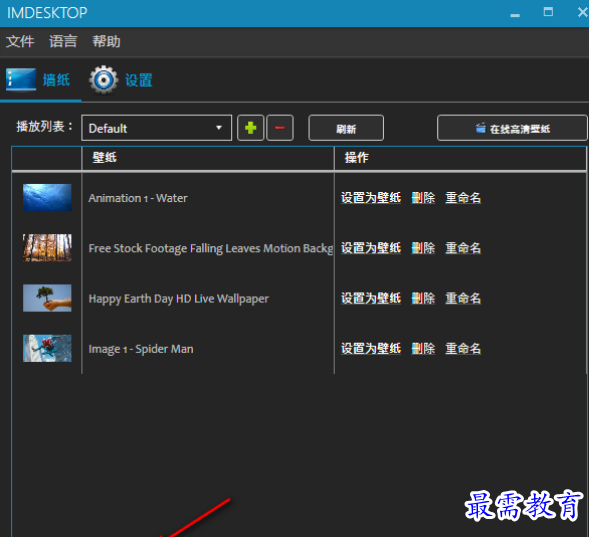589x537 pixels.
Task: Add a playlist with green plus
Action: pos(251,128)
